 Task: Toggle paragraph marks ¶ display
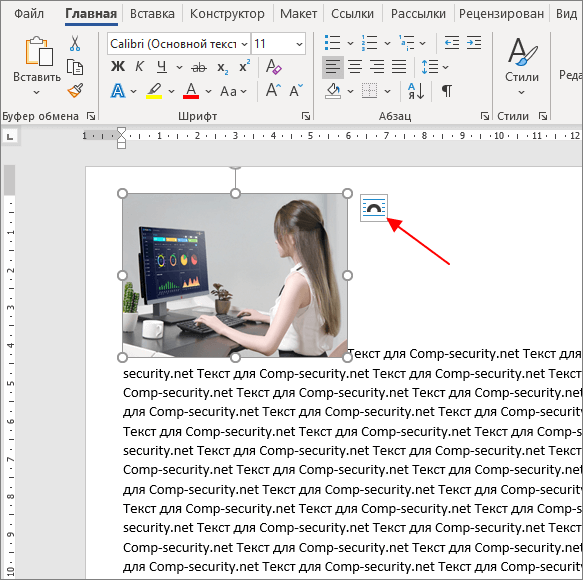[447, 91]
